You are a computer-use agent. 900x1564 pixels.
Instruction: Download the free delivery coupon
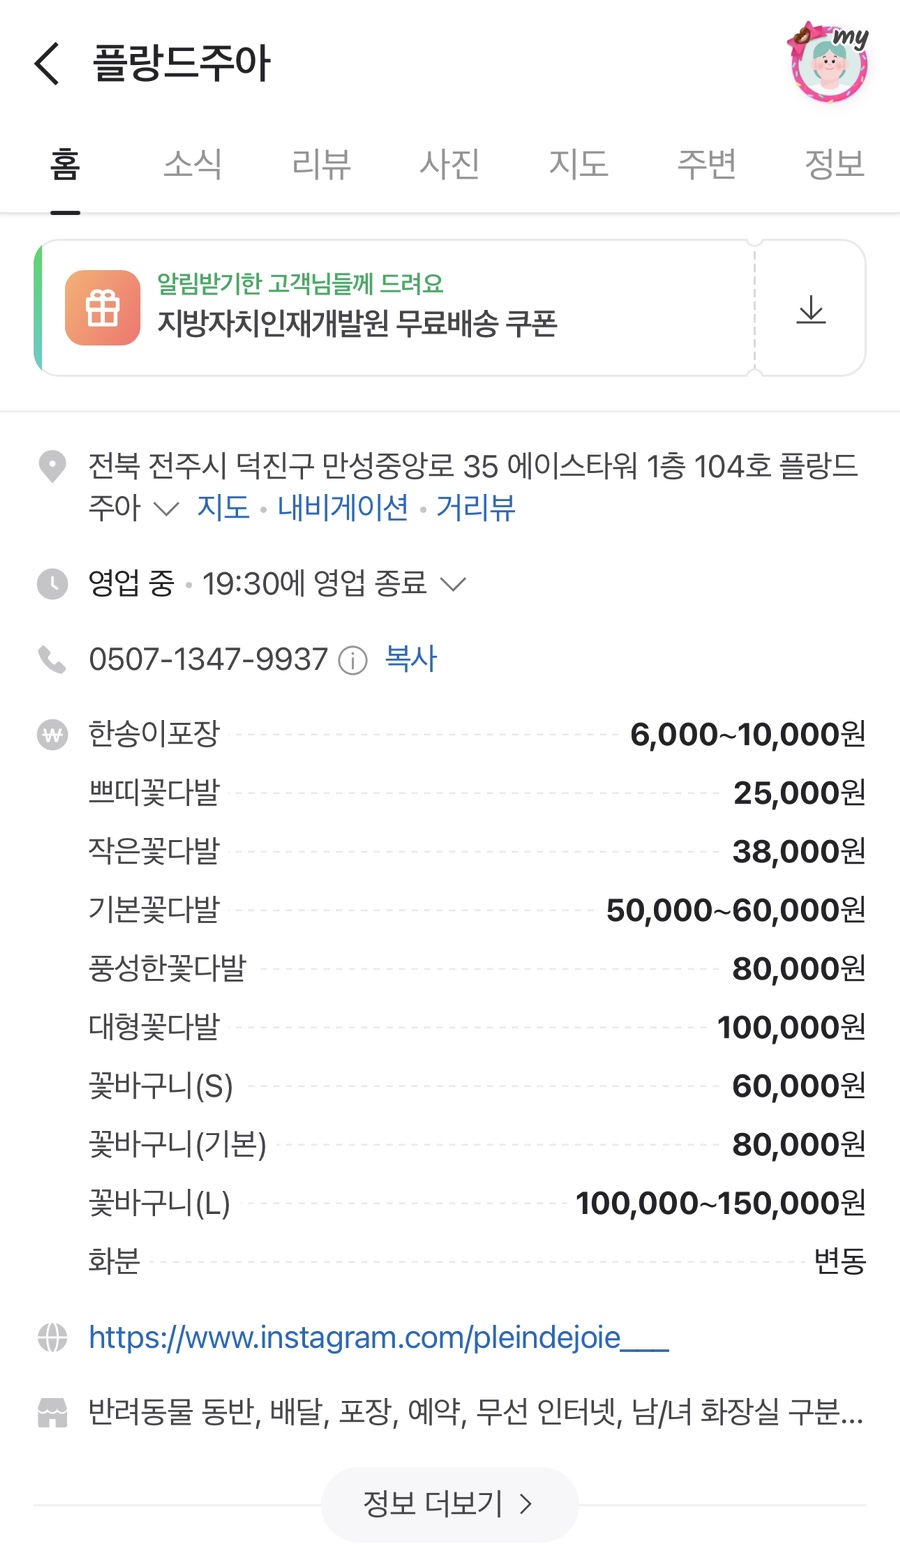coord(811,309)
